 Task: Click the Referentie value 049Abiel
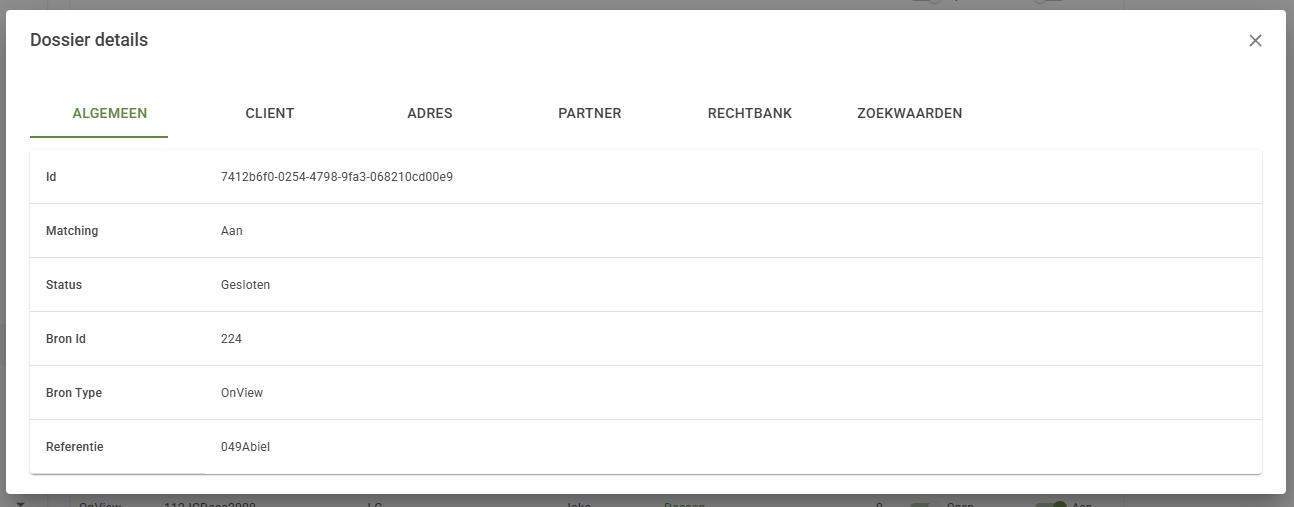245,447
